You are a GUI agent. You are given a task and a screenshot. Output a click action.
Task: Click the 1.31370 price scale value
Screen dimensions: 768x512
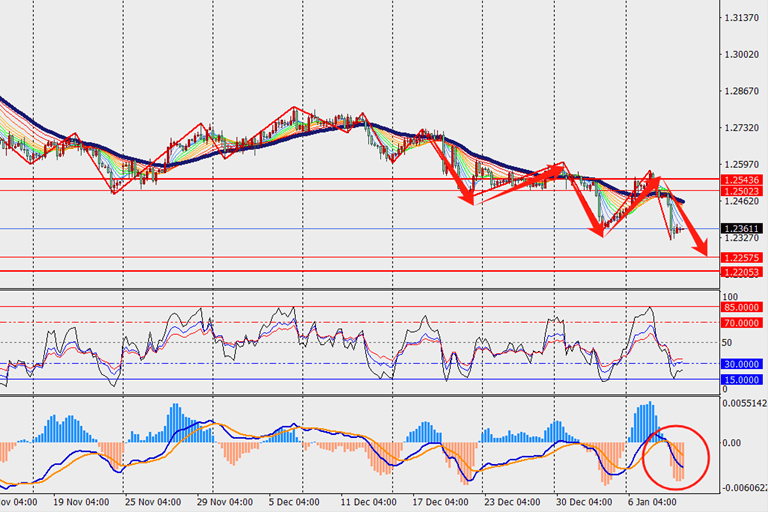[x=742, y=18]
